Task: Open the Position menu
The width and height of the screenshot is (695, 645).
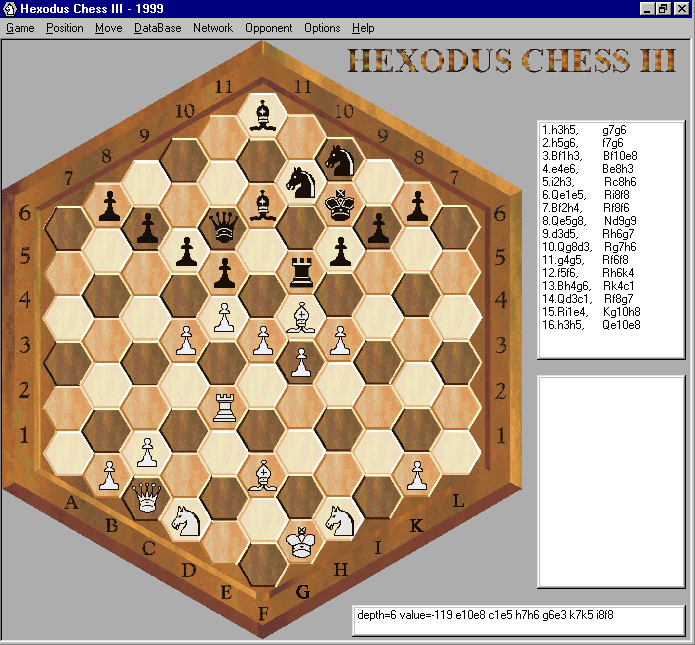Action: (65, 28)
